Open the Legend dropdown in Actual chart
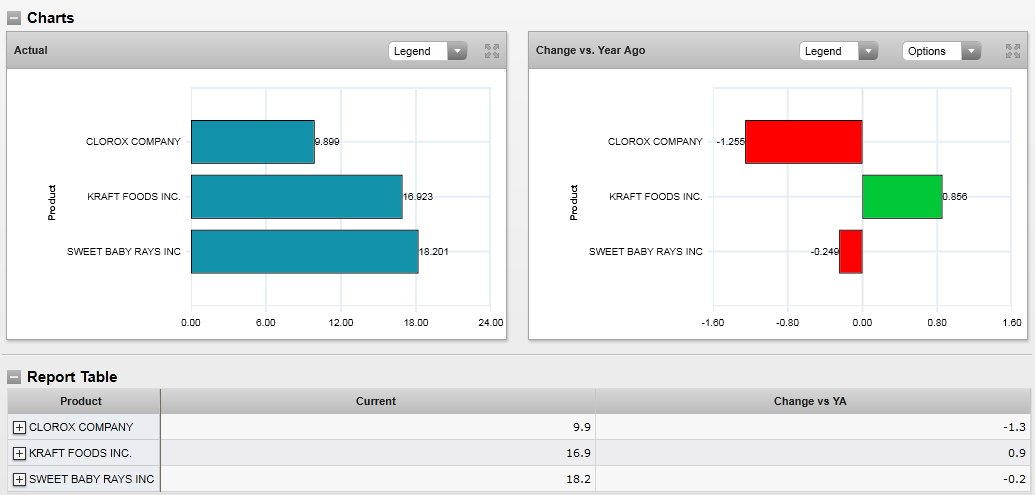The height and width of the screenshot is (495, 1035). pos(428,51)
